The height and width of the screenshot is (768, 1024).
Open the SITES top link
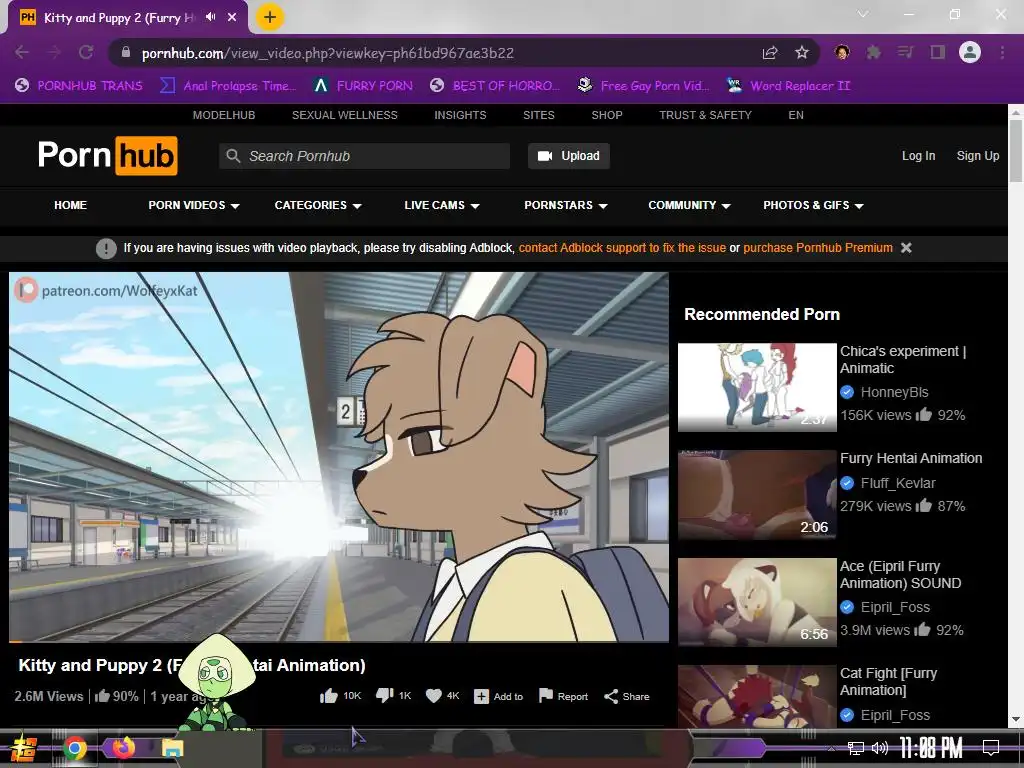coord(539,115)
